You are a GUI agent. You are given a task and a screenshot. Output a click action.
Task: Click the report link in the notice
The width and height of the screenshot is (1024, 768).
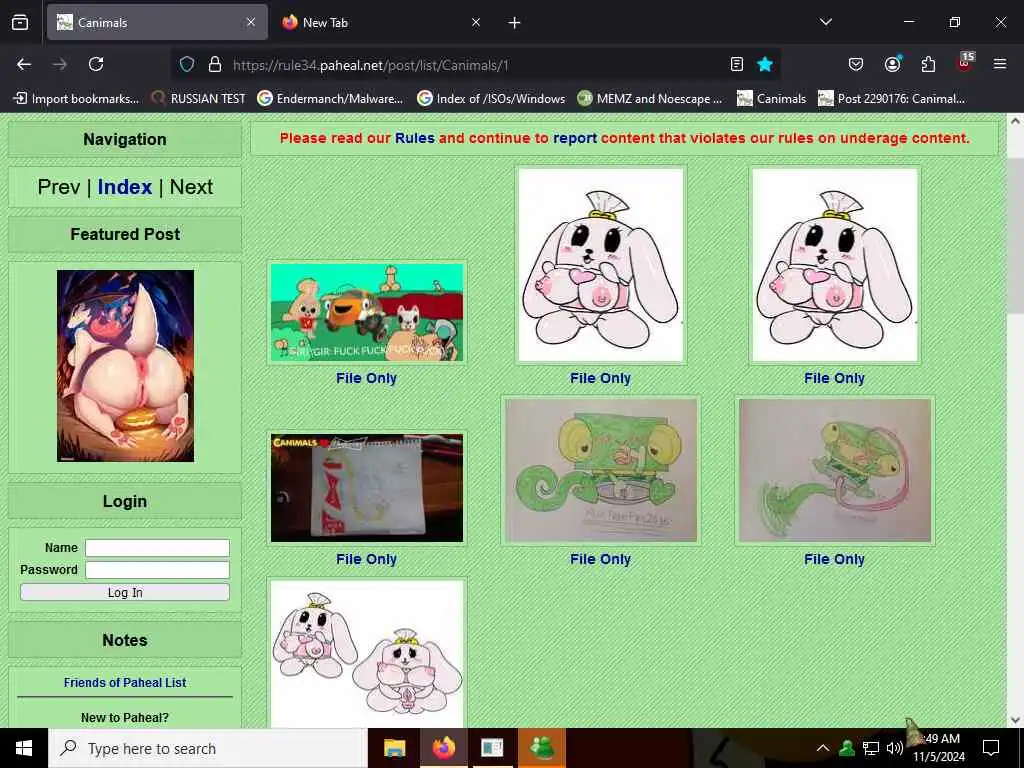[575, 138]
